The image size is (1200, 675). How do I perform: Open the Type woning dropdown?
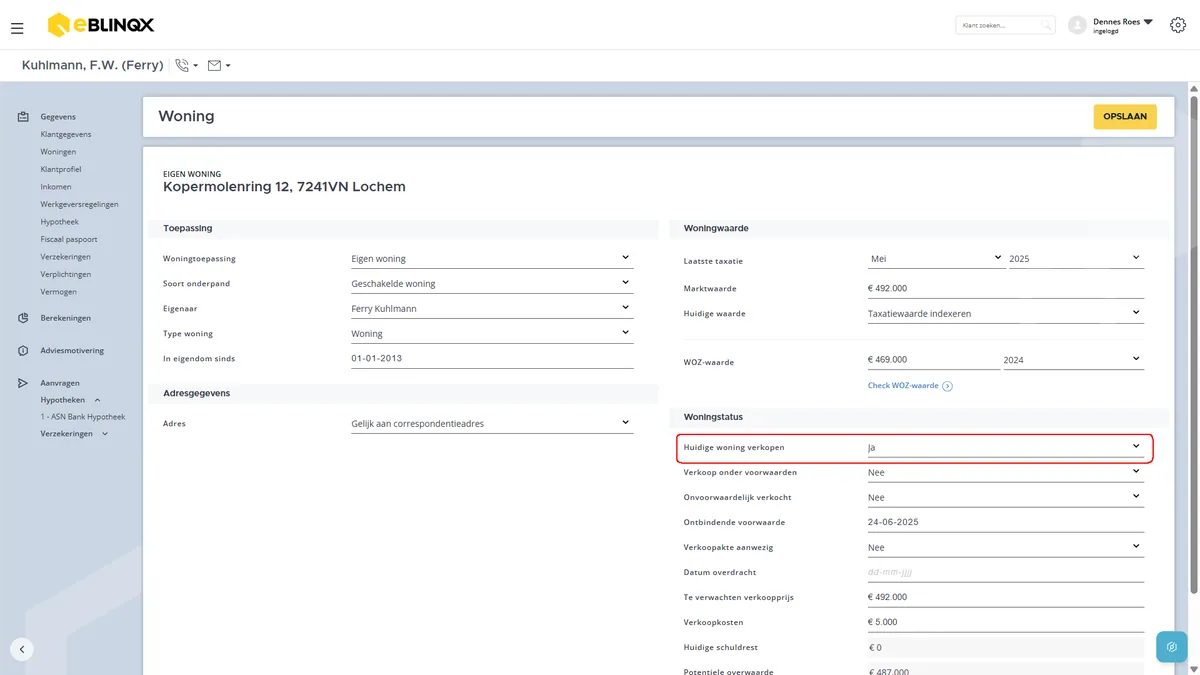pyautogui.click(x=492, y=333)
